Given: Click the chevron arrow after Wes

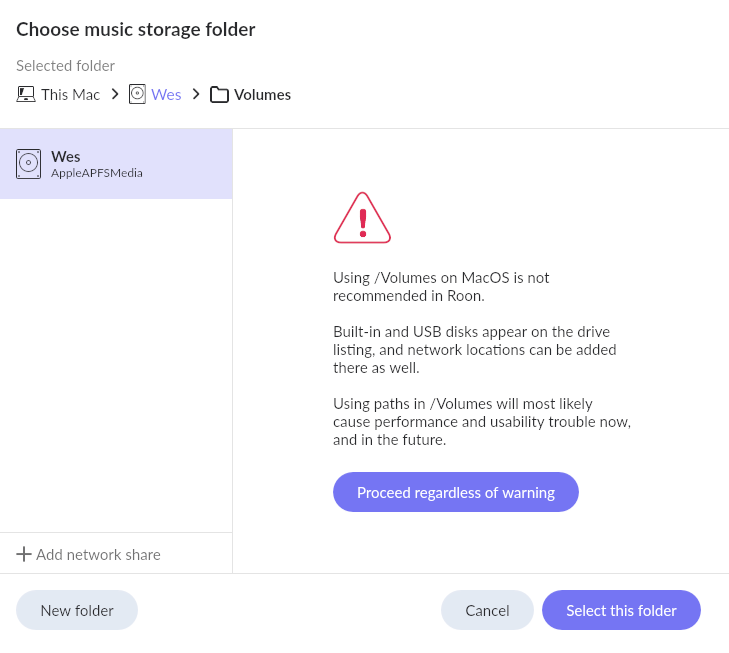Looking at the screenshot, I should 196,94.
